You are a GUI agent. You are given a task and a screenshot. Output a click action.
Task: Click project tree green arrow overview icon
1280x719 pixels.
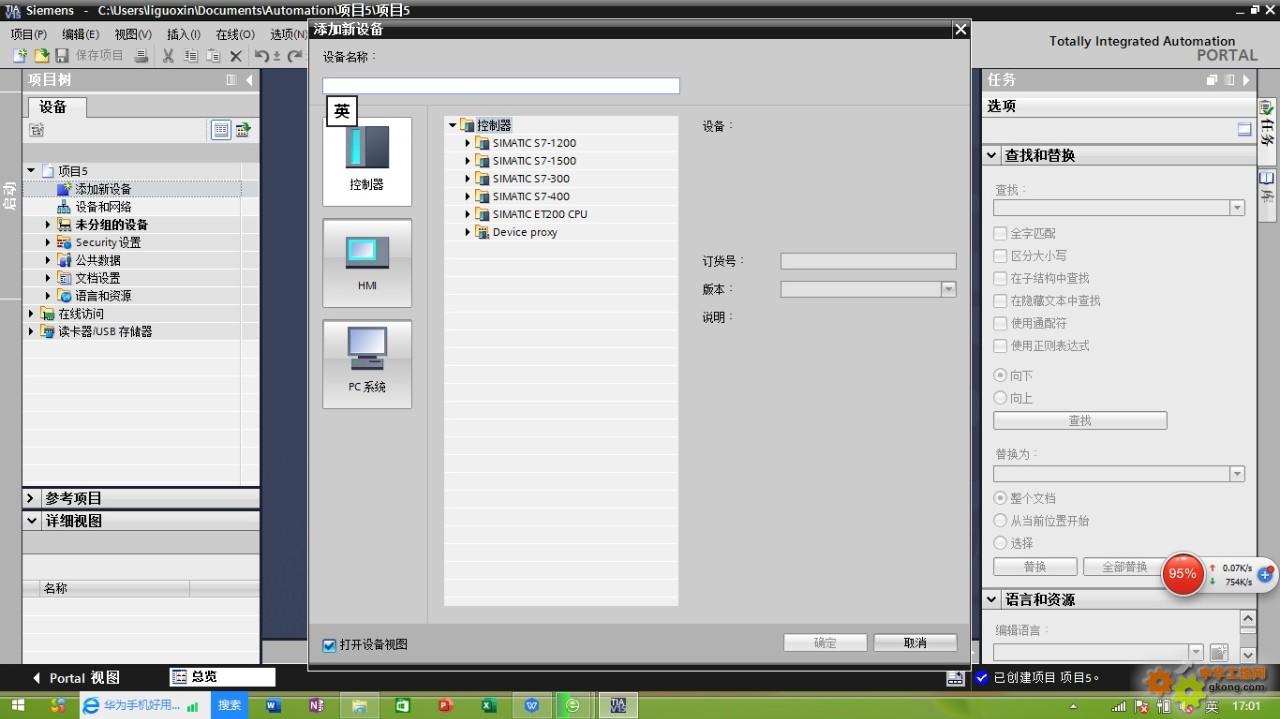(x=243, y=130)
